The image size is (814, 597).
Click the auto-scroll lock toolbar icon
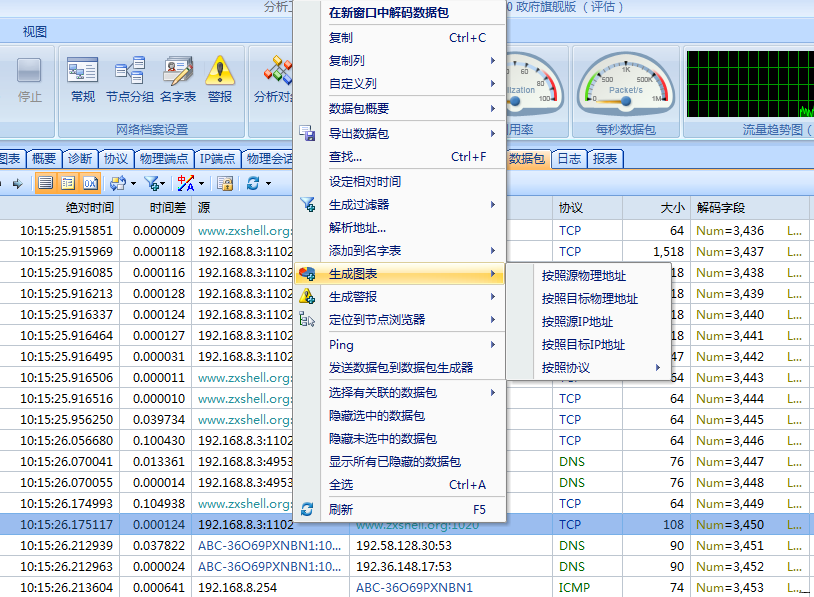point(225,183)
